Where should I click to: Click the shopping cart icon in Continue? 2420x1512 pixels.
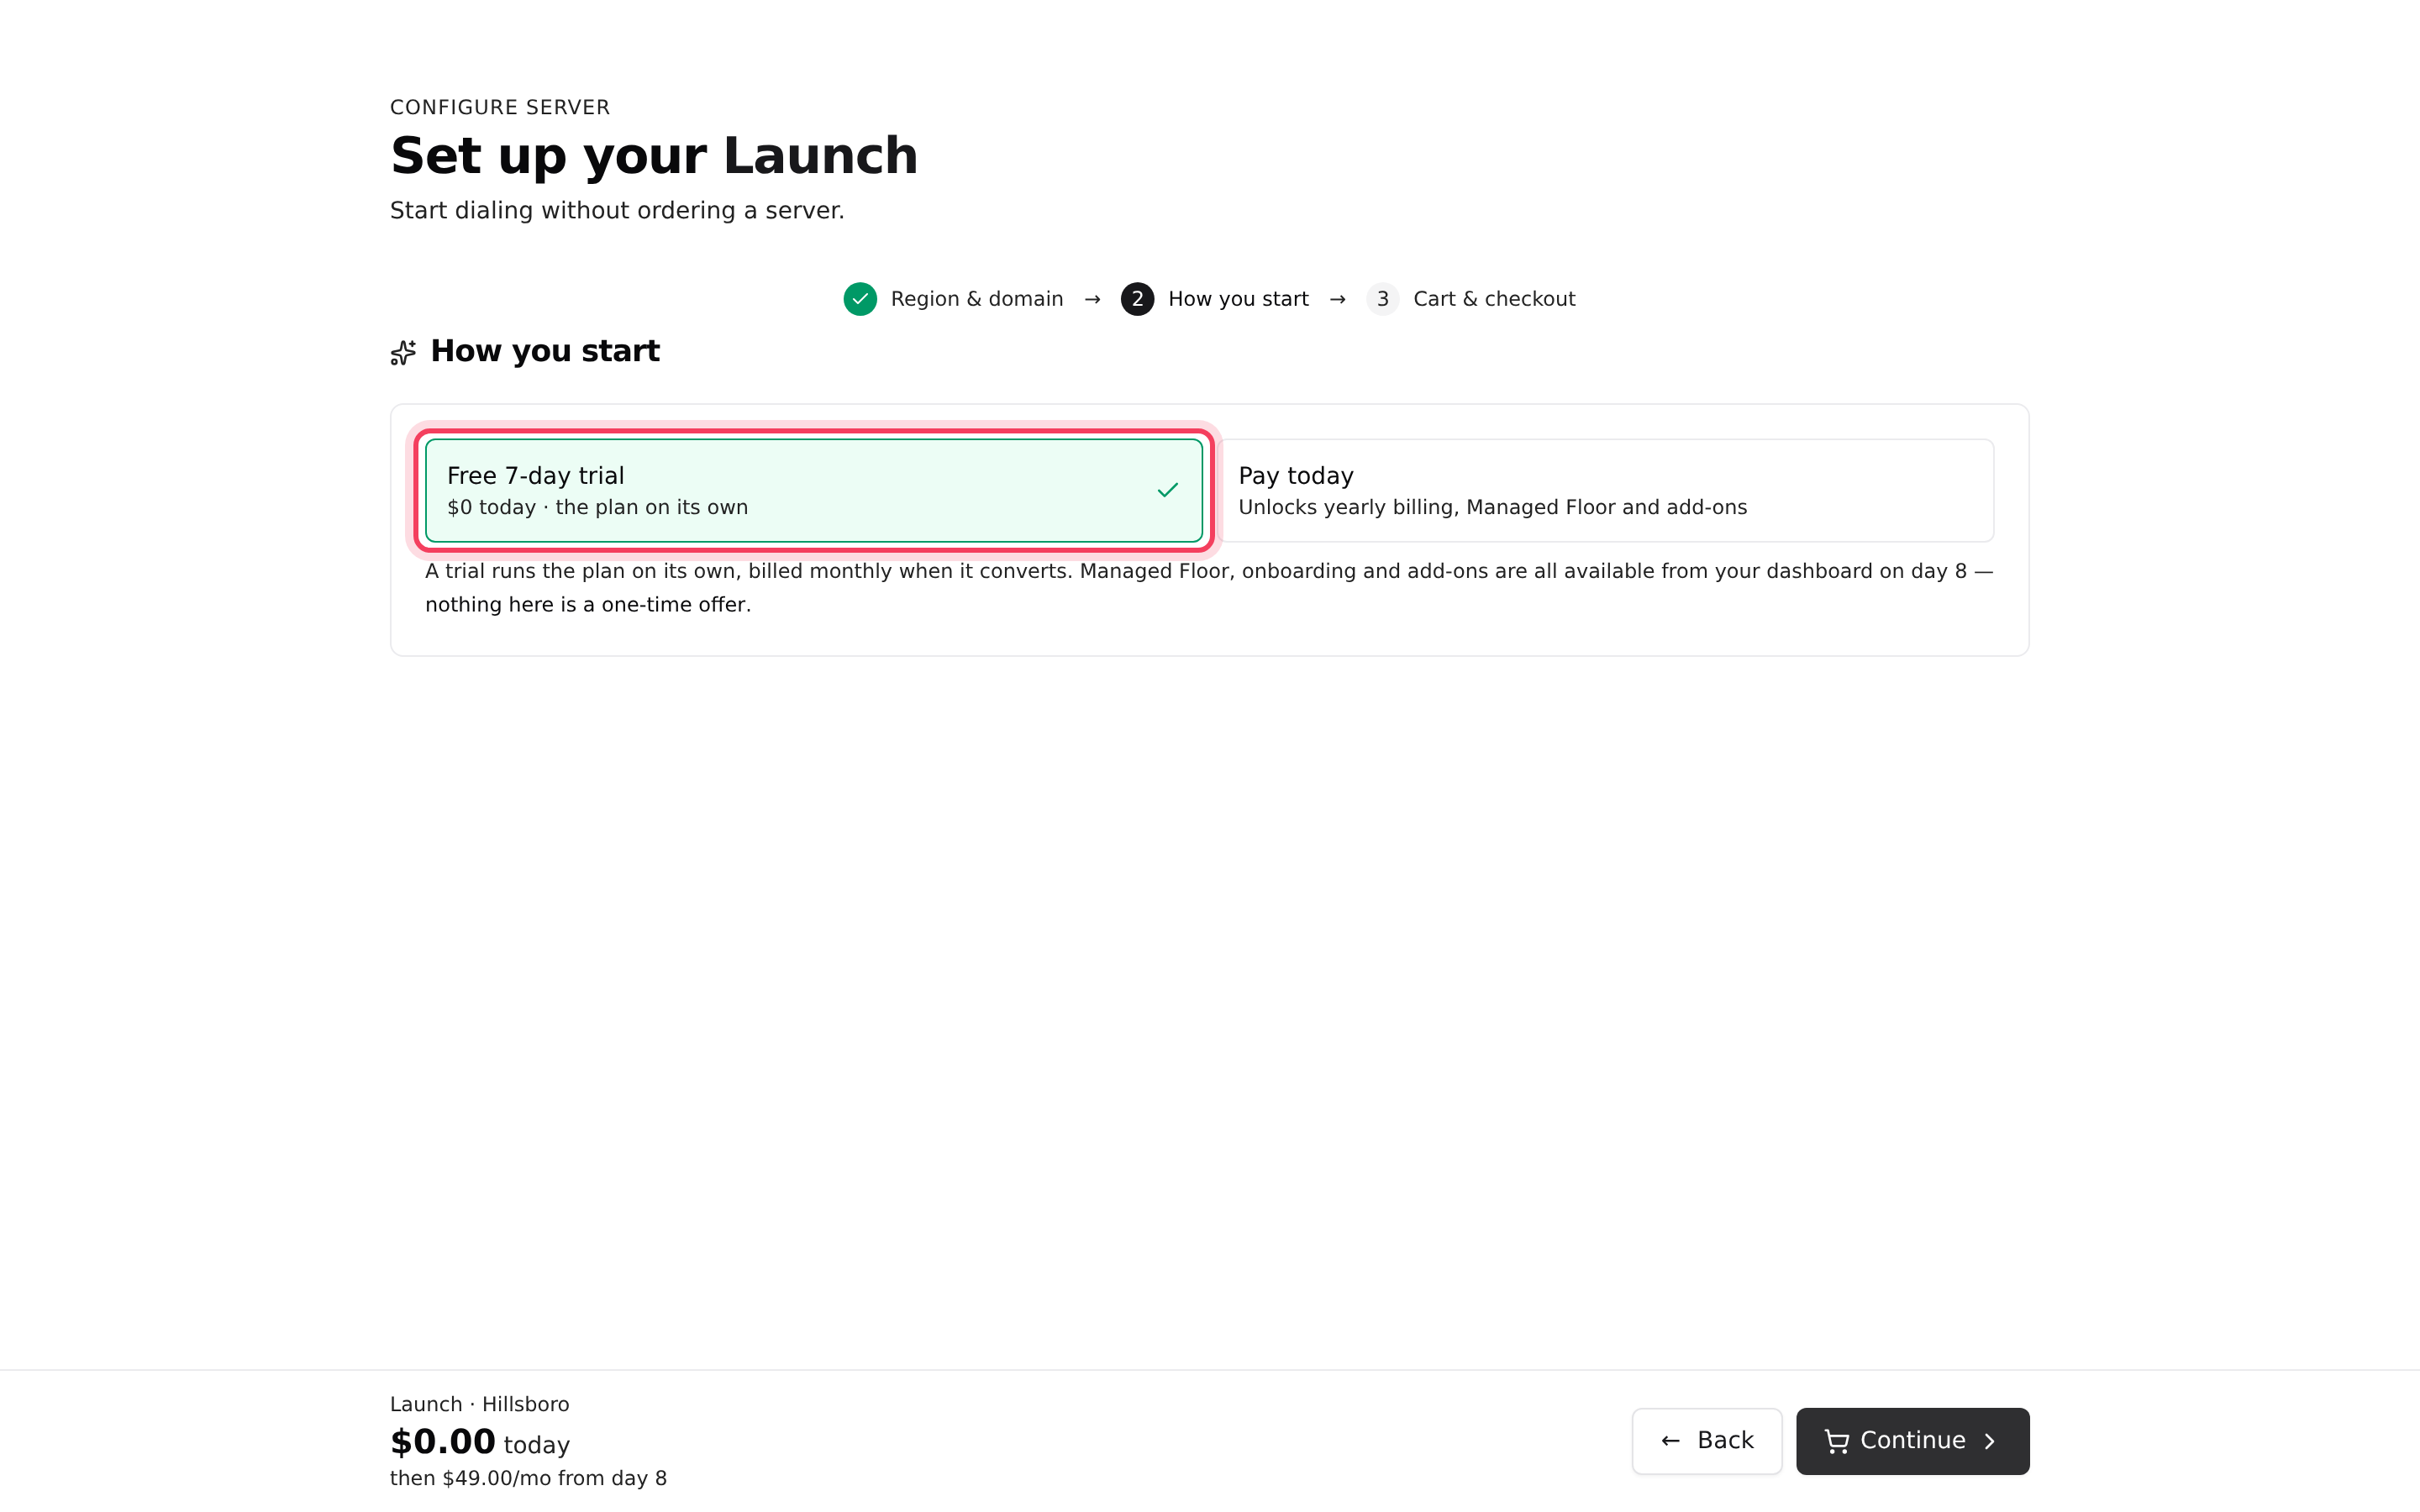coord(1836,1441)
